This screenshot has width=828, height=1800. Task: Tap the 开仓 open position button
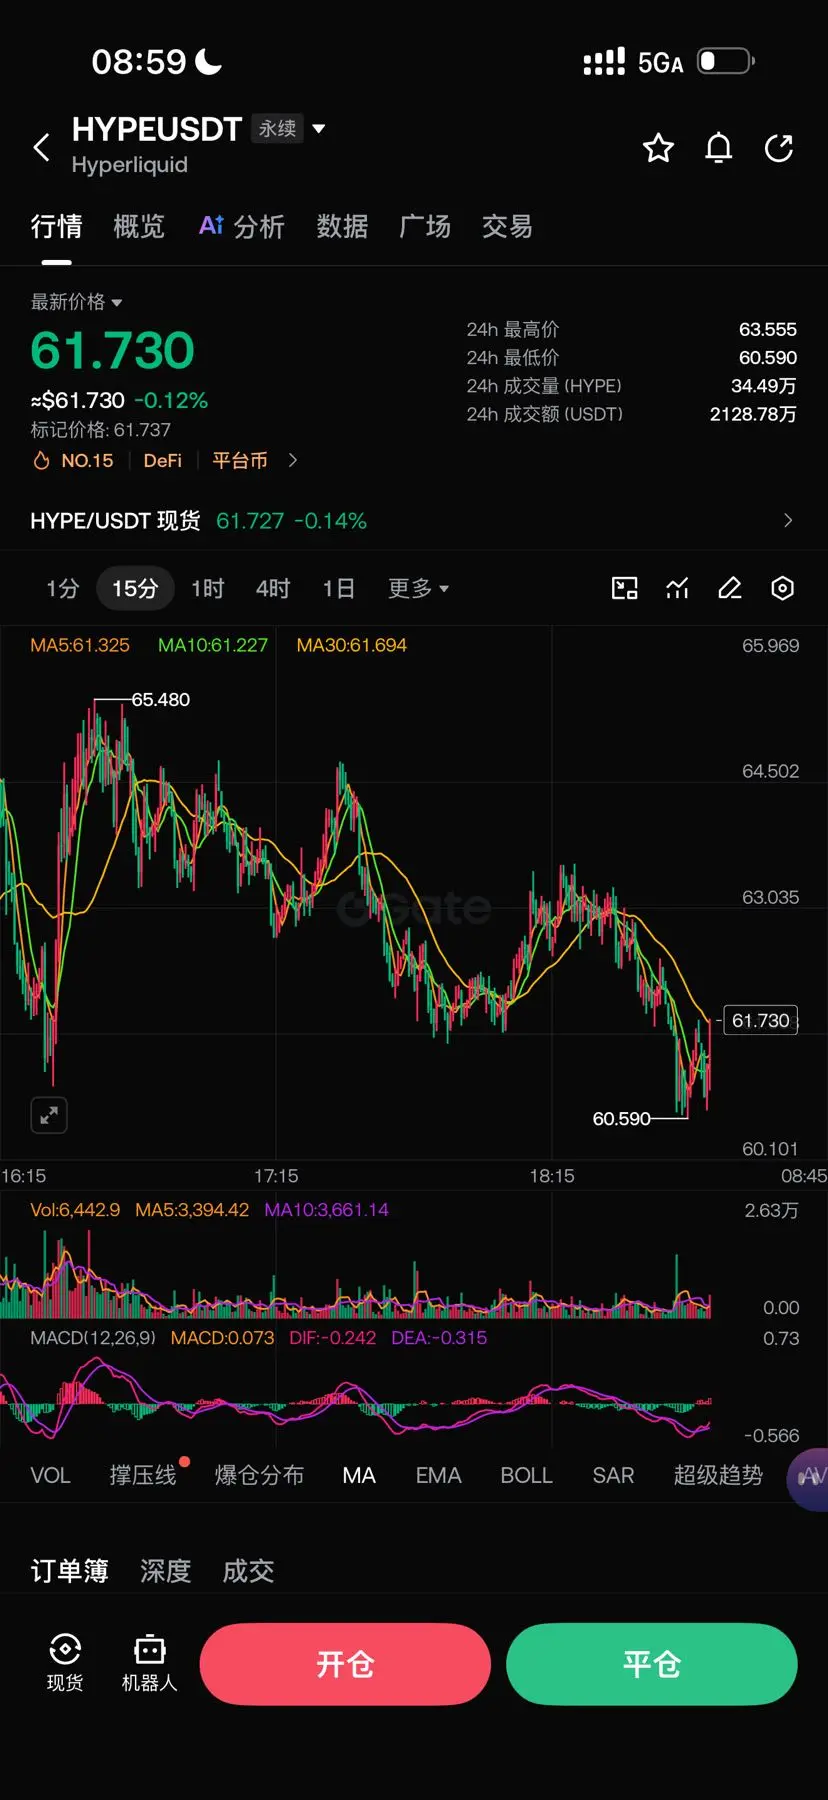click(345, 1664)
